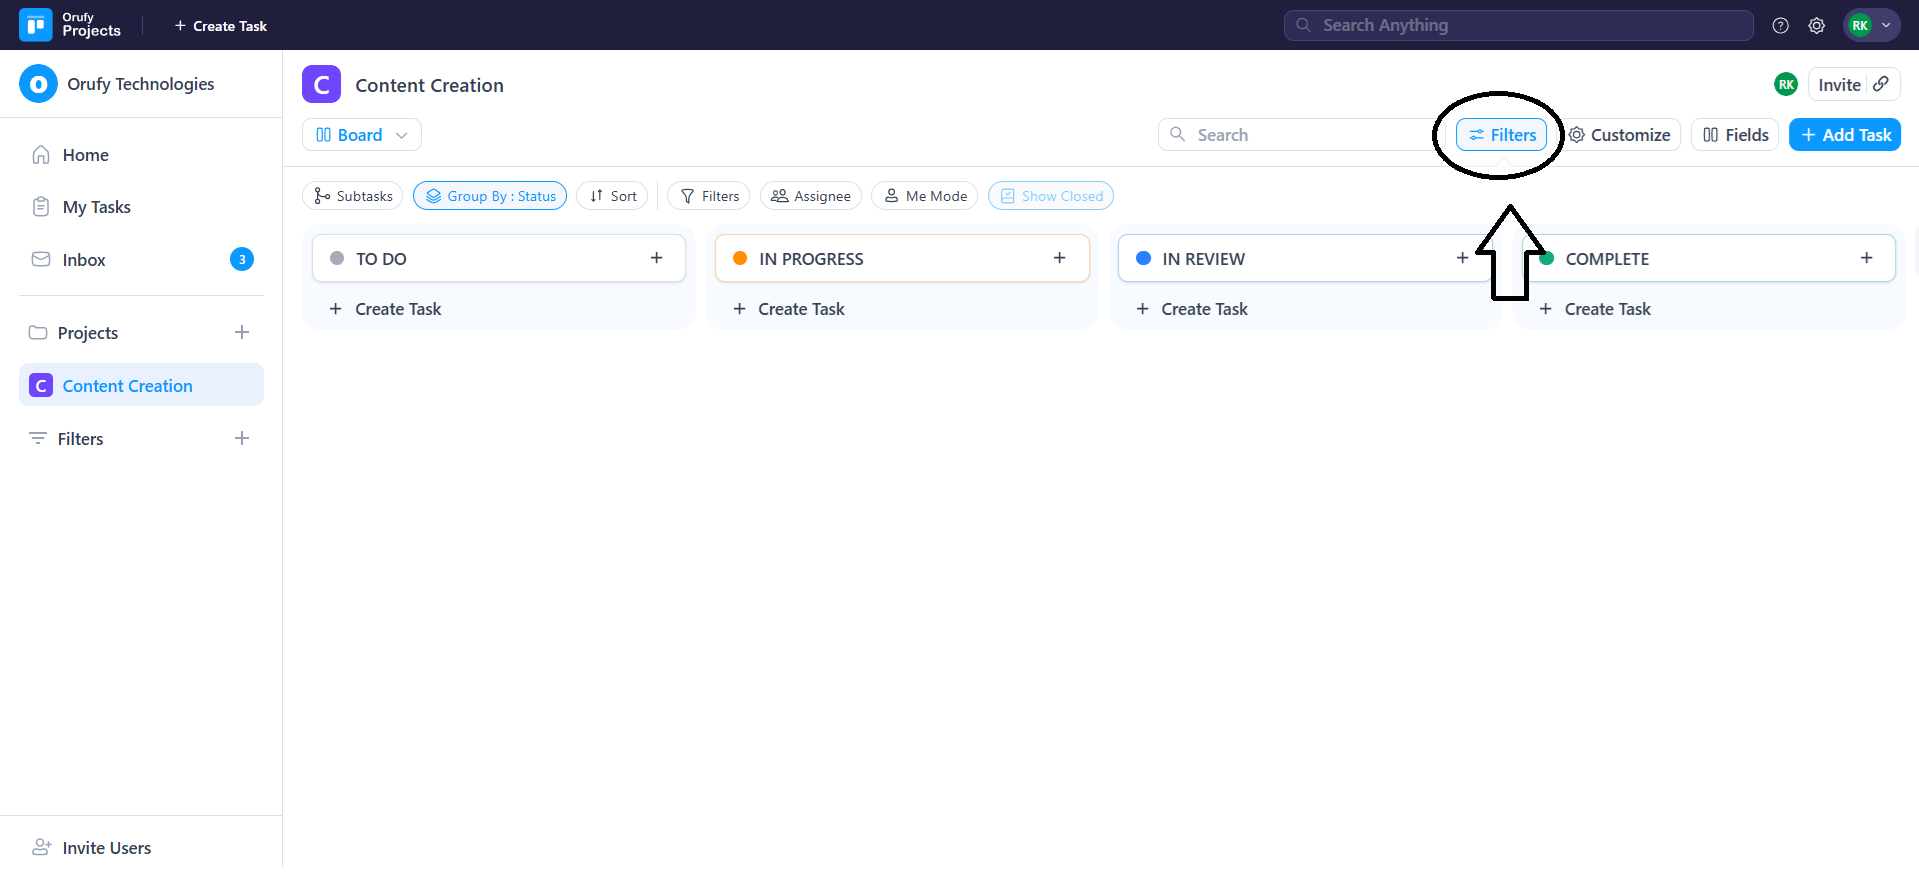The width and height of the screenshot is (1919, 873).
Task: Go to My Tasks in sidebar
Action: coord(96,207)
